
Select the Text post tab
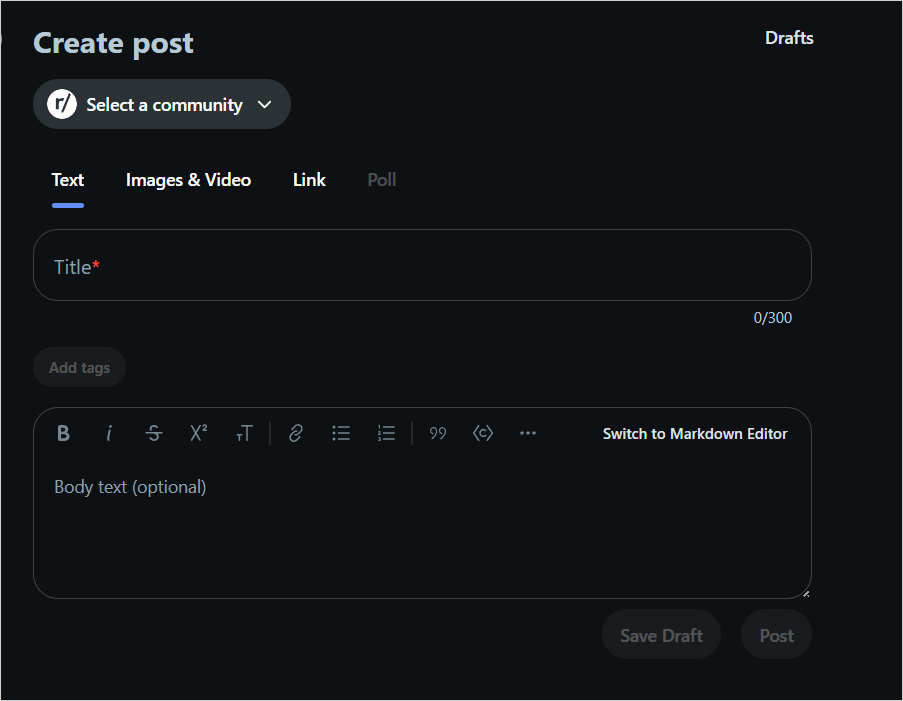68,180
